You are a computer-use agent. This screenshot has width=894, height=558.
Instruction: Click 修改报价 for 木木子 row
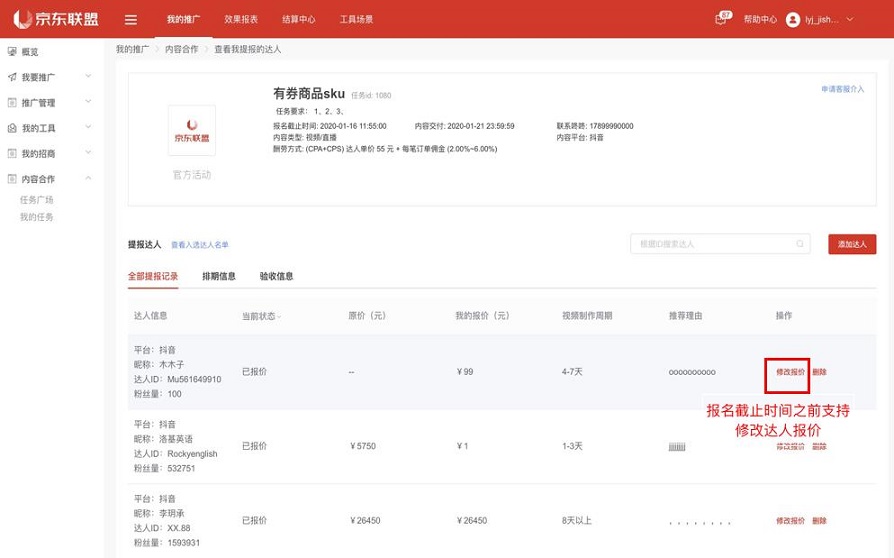(790, 372)
